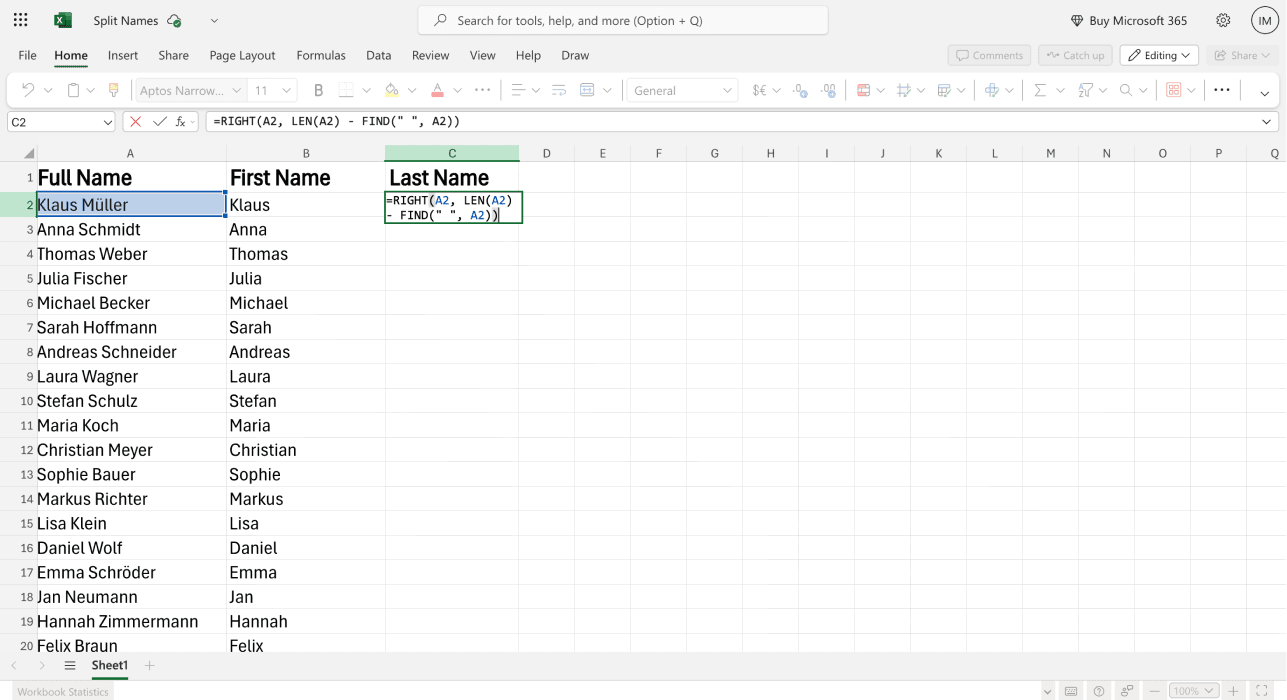Click the Comments button

(x=988, y=55)
